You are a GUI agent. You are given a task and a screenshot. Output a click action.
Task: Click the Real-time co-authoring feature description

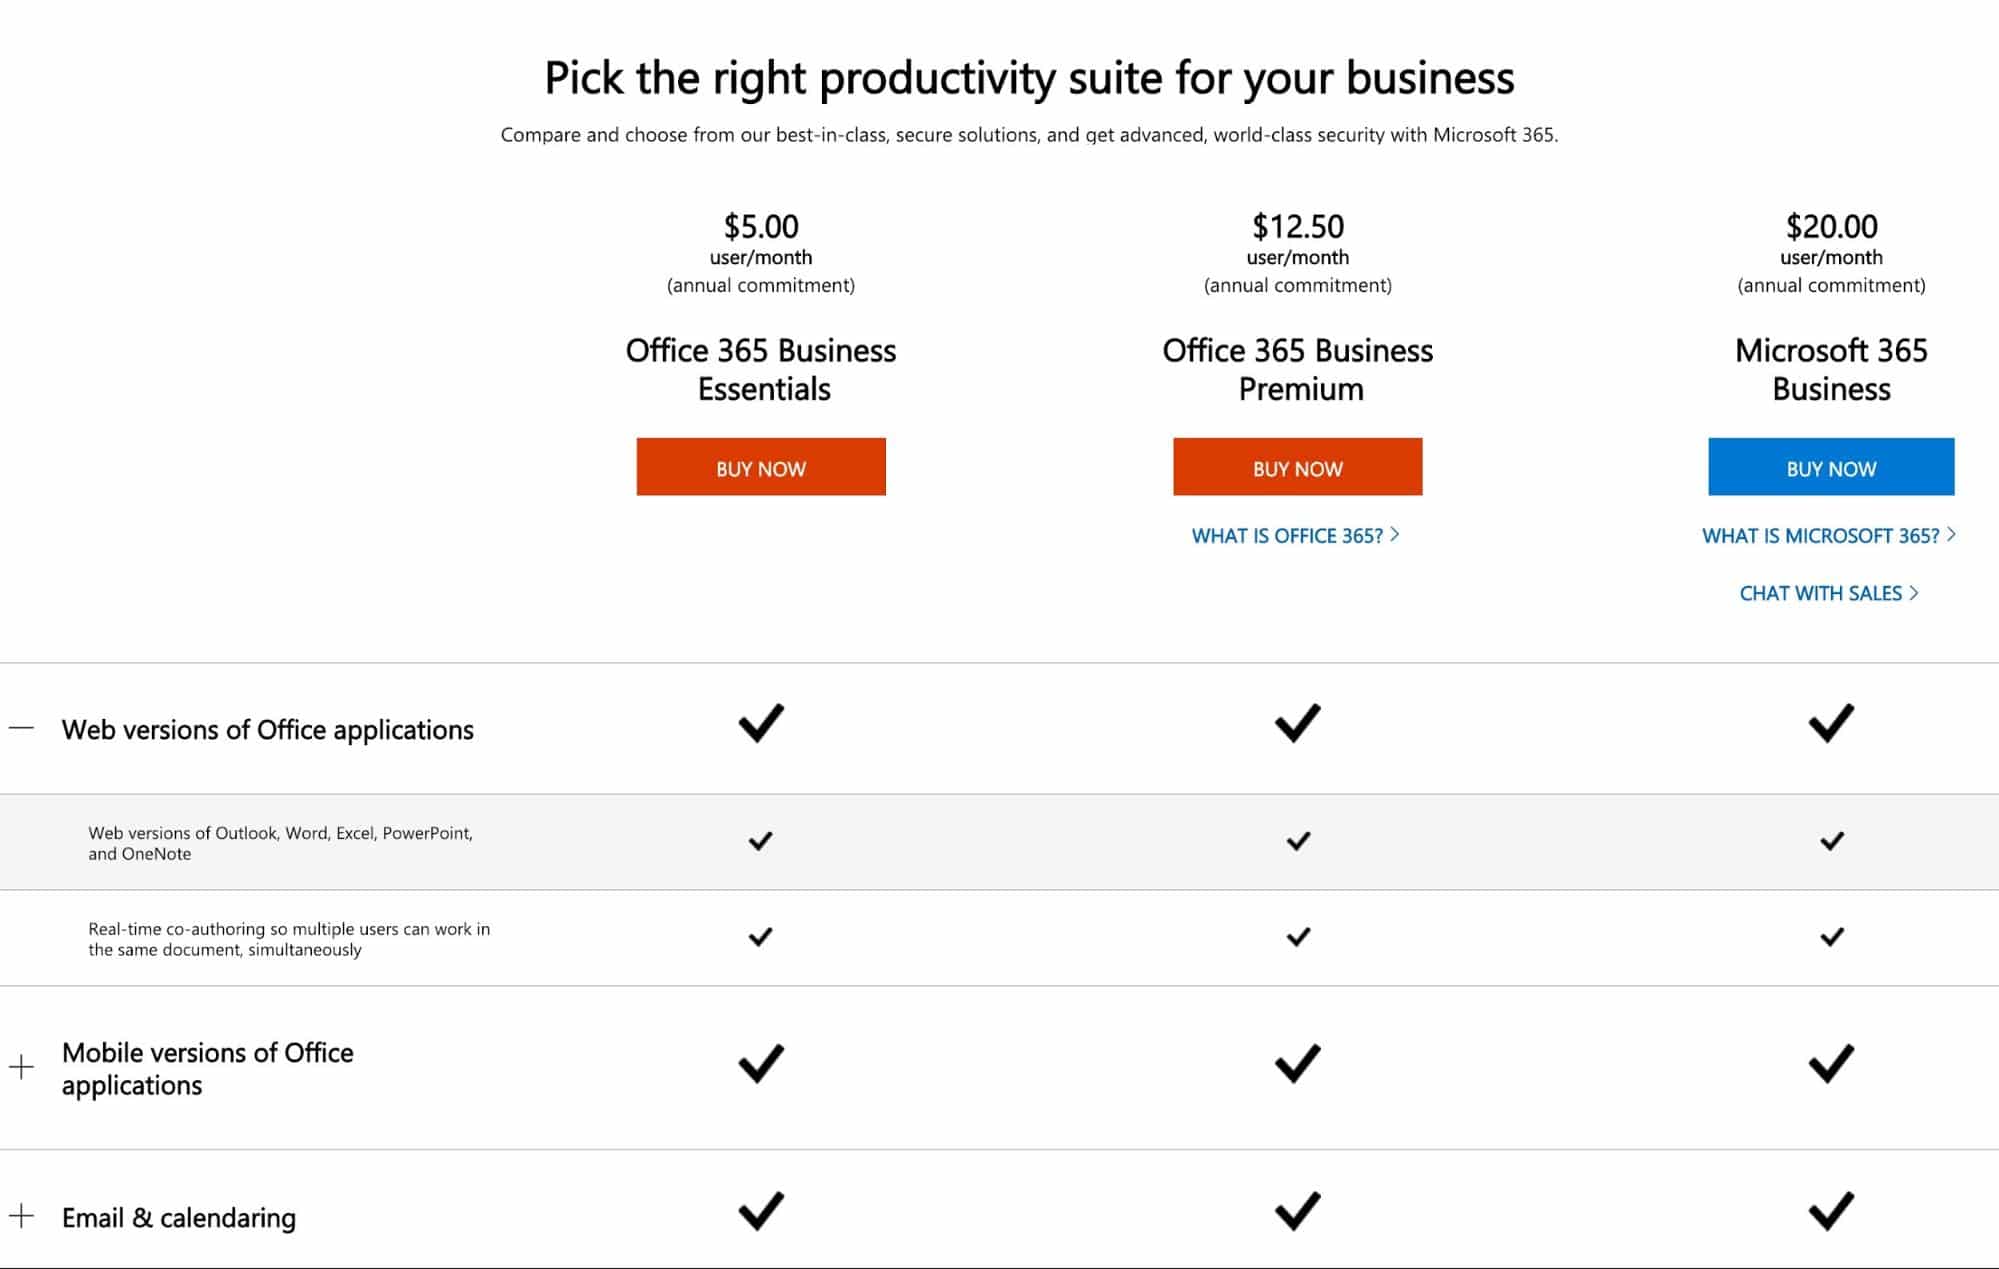coord(289,939)
